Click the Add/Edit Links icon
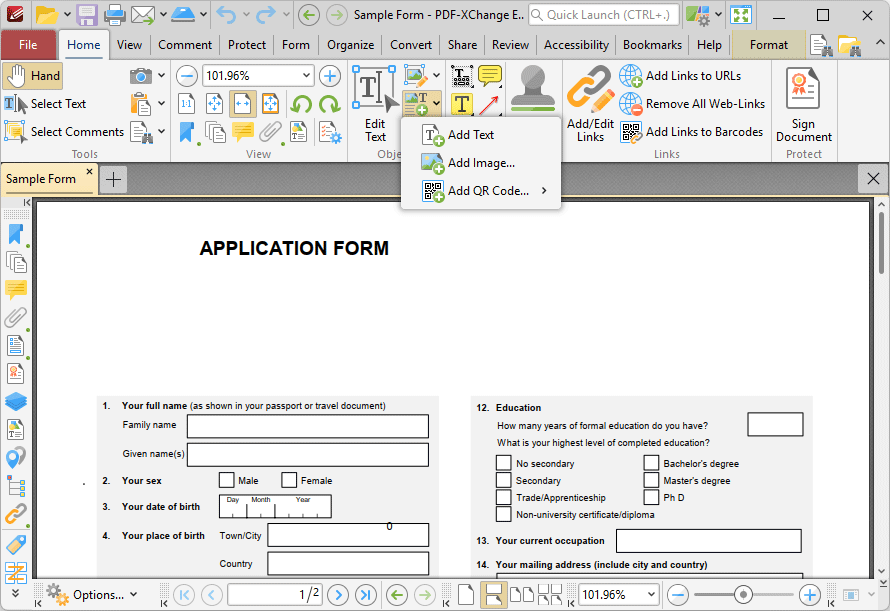Screen dimensions: 890x611 point(590,88)
